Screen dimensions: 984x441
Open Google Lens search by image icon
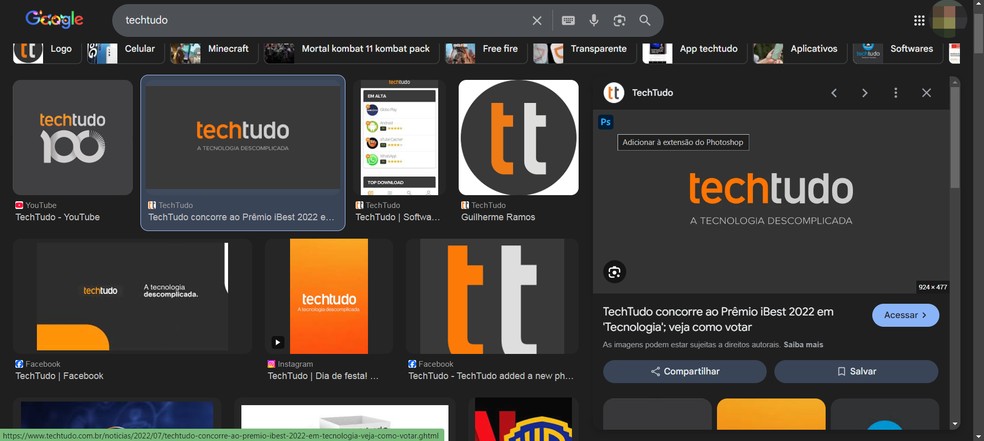pyautogui.click(x=619, y=21)
